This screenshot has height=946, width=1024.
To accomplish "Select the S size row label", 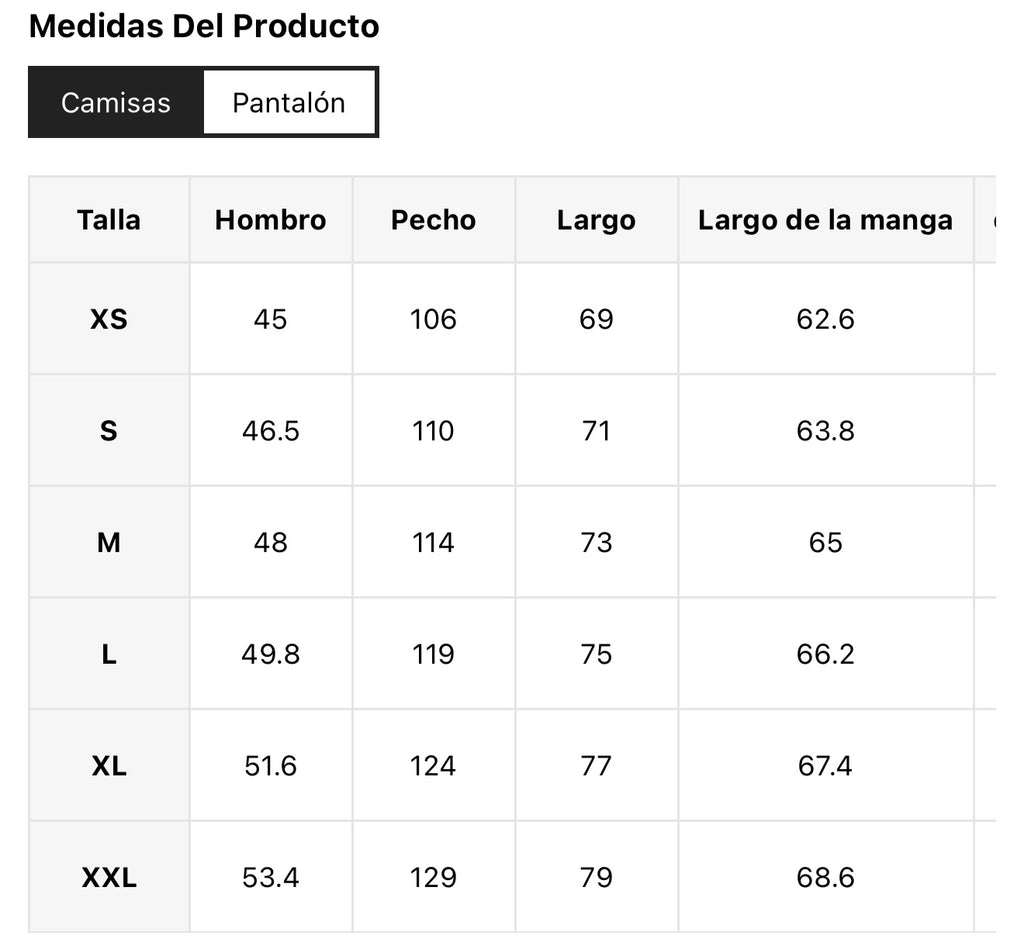I will [x=109, y=431].
